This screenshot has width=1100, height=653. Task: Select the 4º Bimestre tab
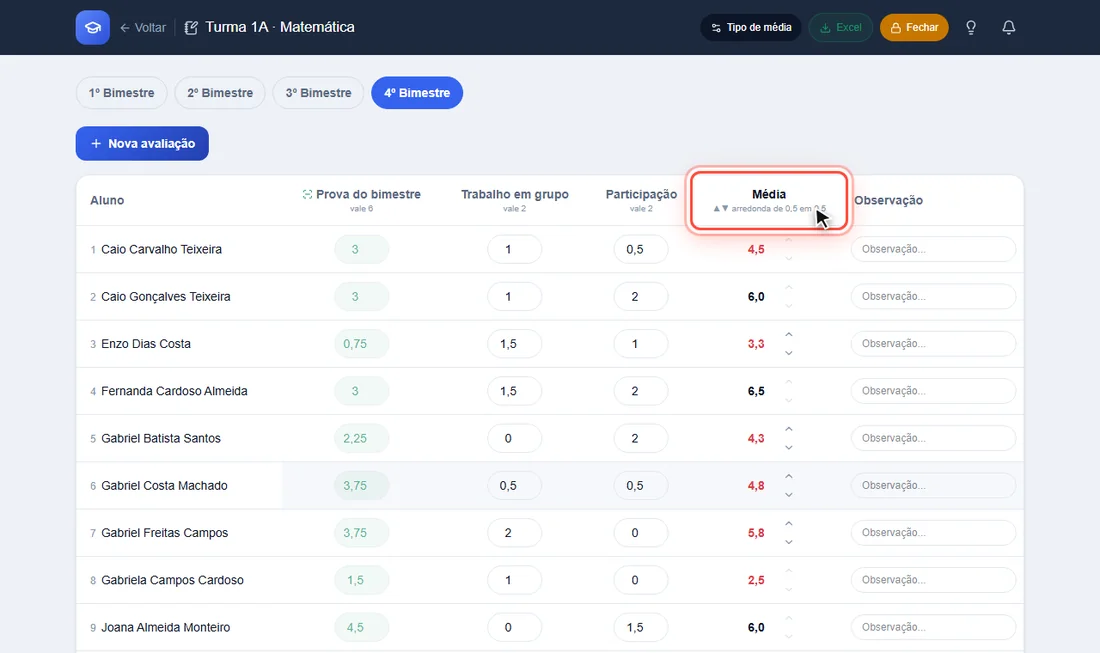[417, 93]
